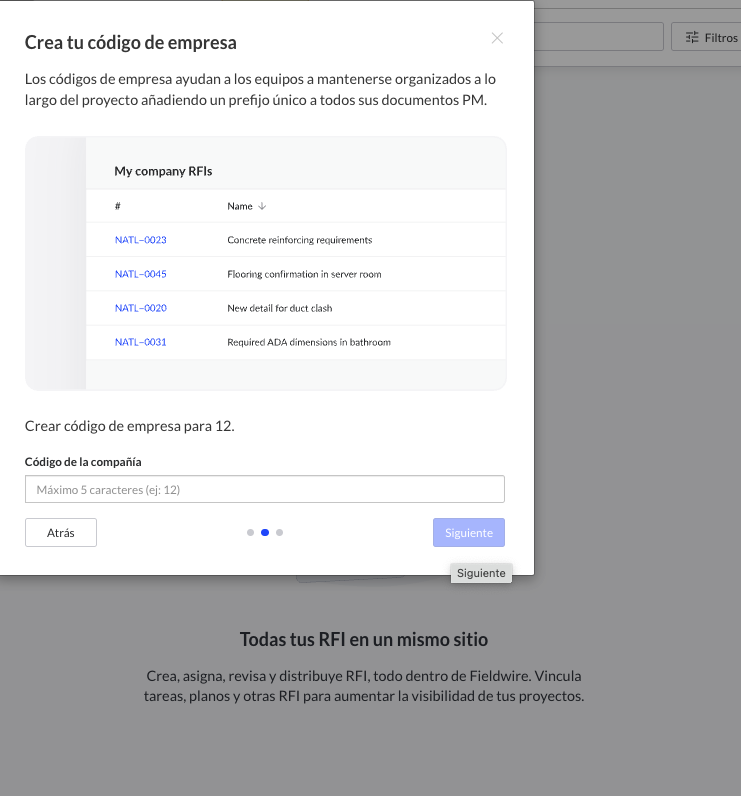
Task: Click 'New detail for duct clash' text
Action: tap(280, 308)
